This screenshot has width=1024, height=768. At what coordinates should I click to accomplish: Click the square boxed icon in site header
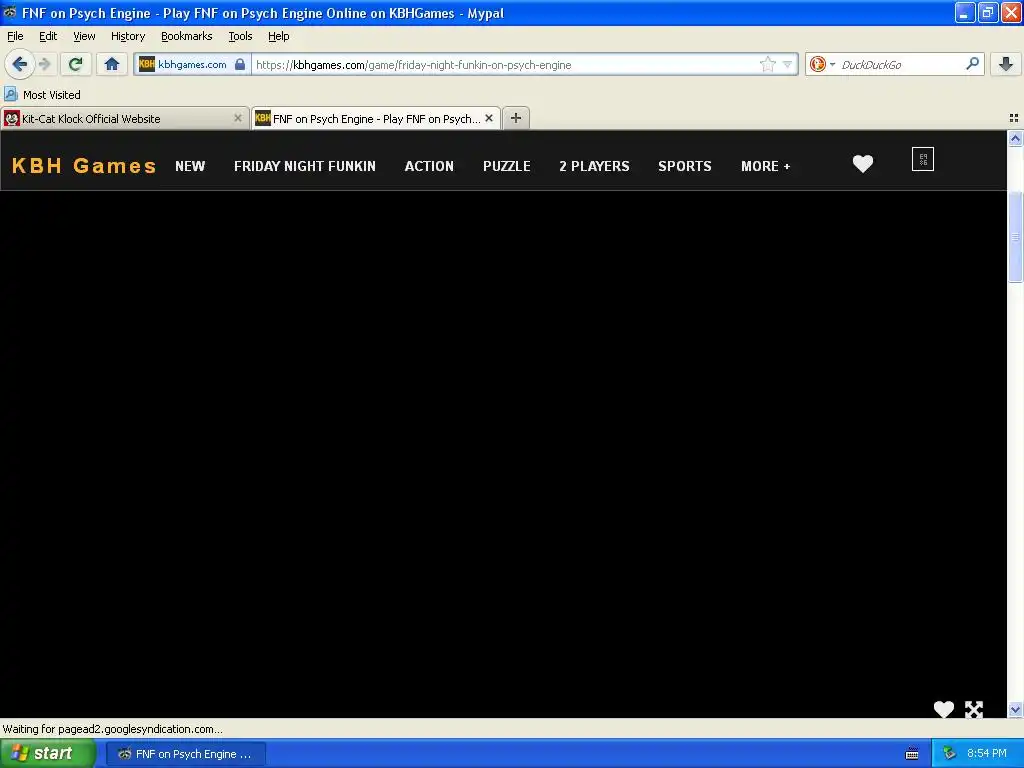(x=923, y=159)
